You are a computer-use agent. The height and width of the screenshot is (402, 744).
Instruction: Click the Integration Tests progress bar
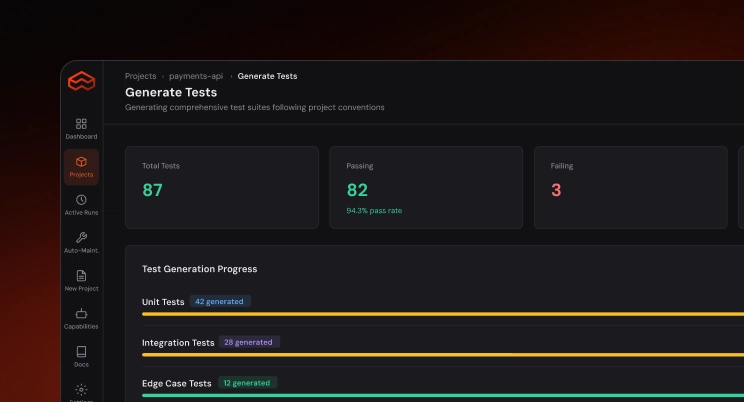coord(443,355)
